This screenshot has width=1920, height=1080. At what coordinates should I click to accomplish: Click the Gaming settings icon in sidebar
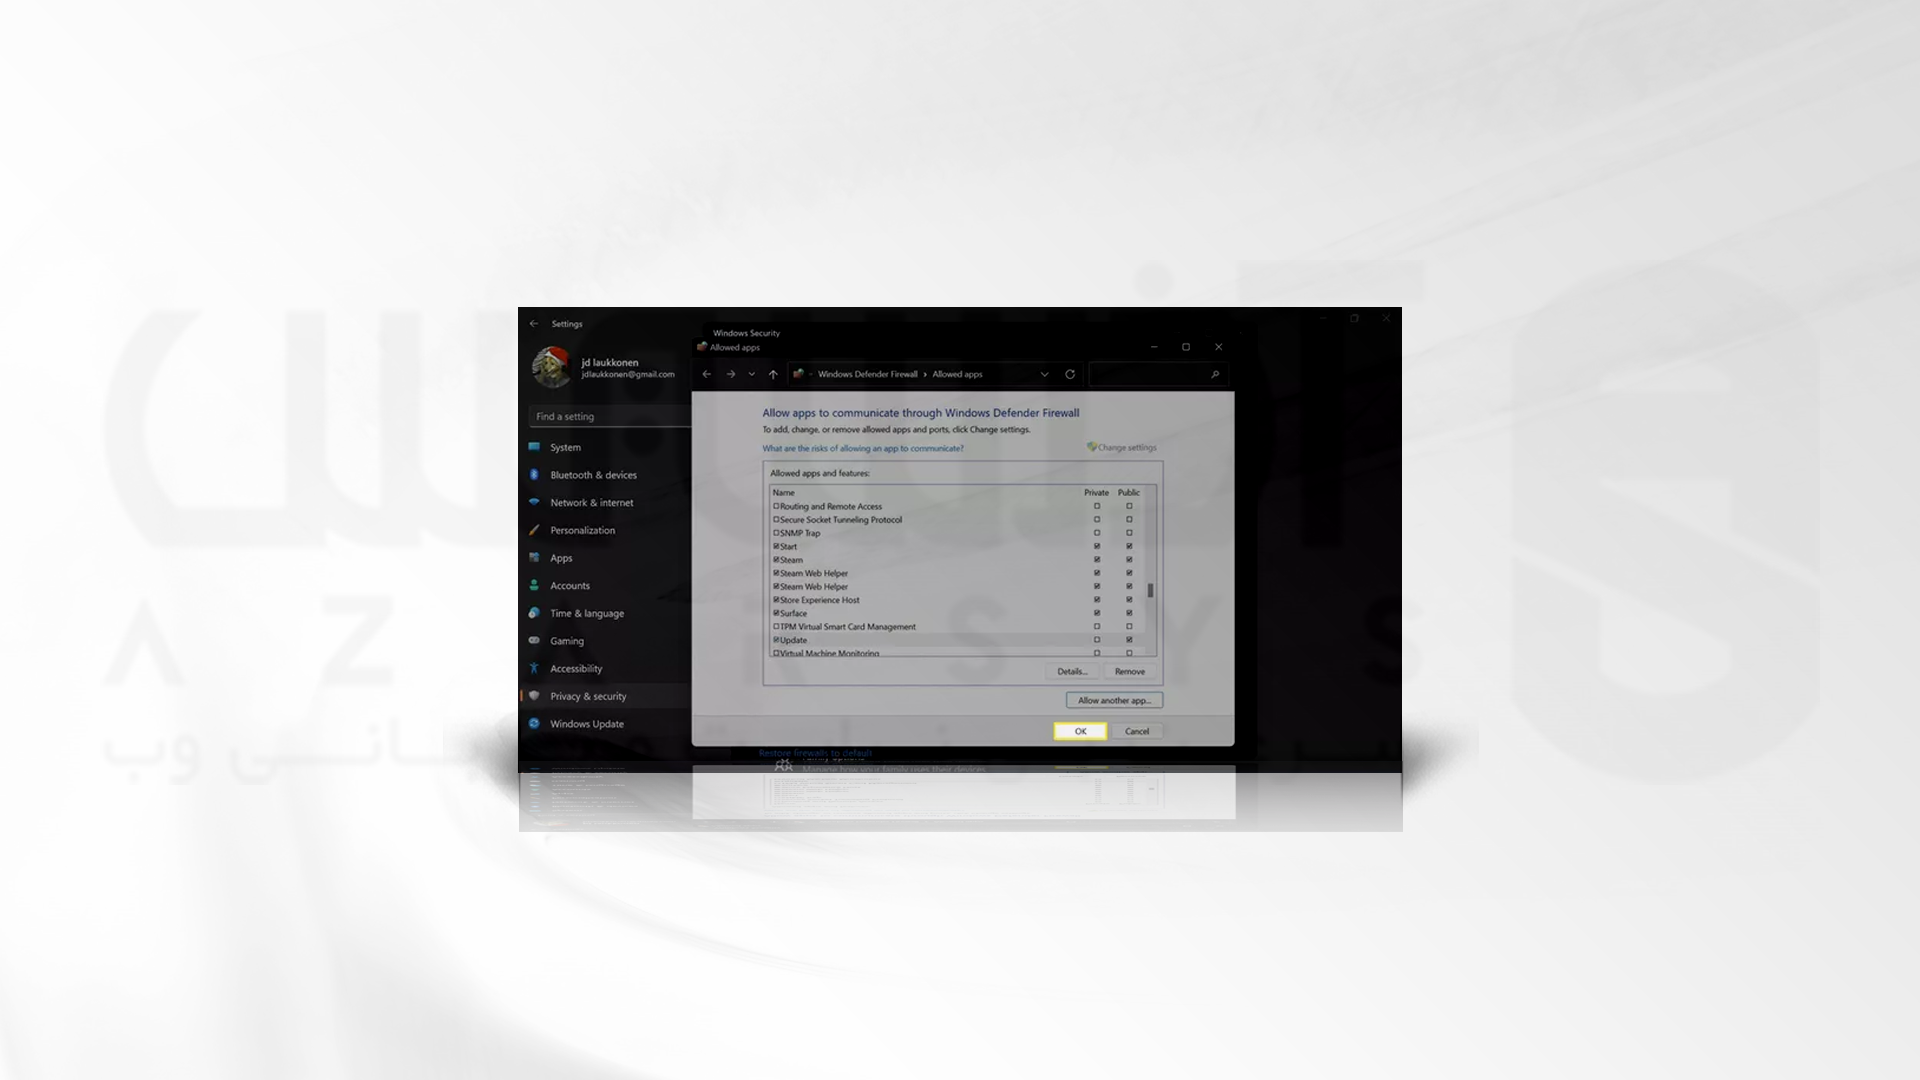tap(537, 641)
